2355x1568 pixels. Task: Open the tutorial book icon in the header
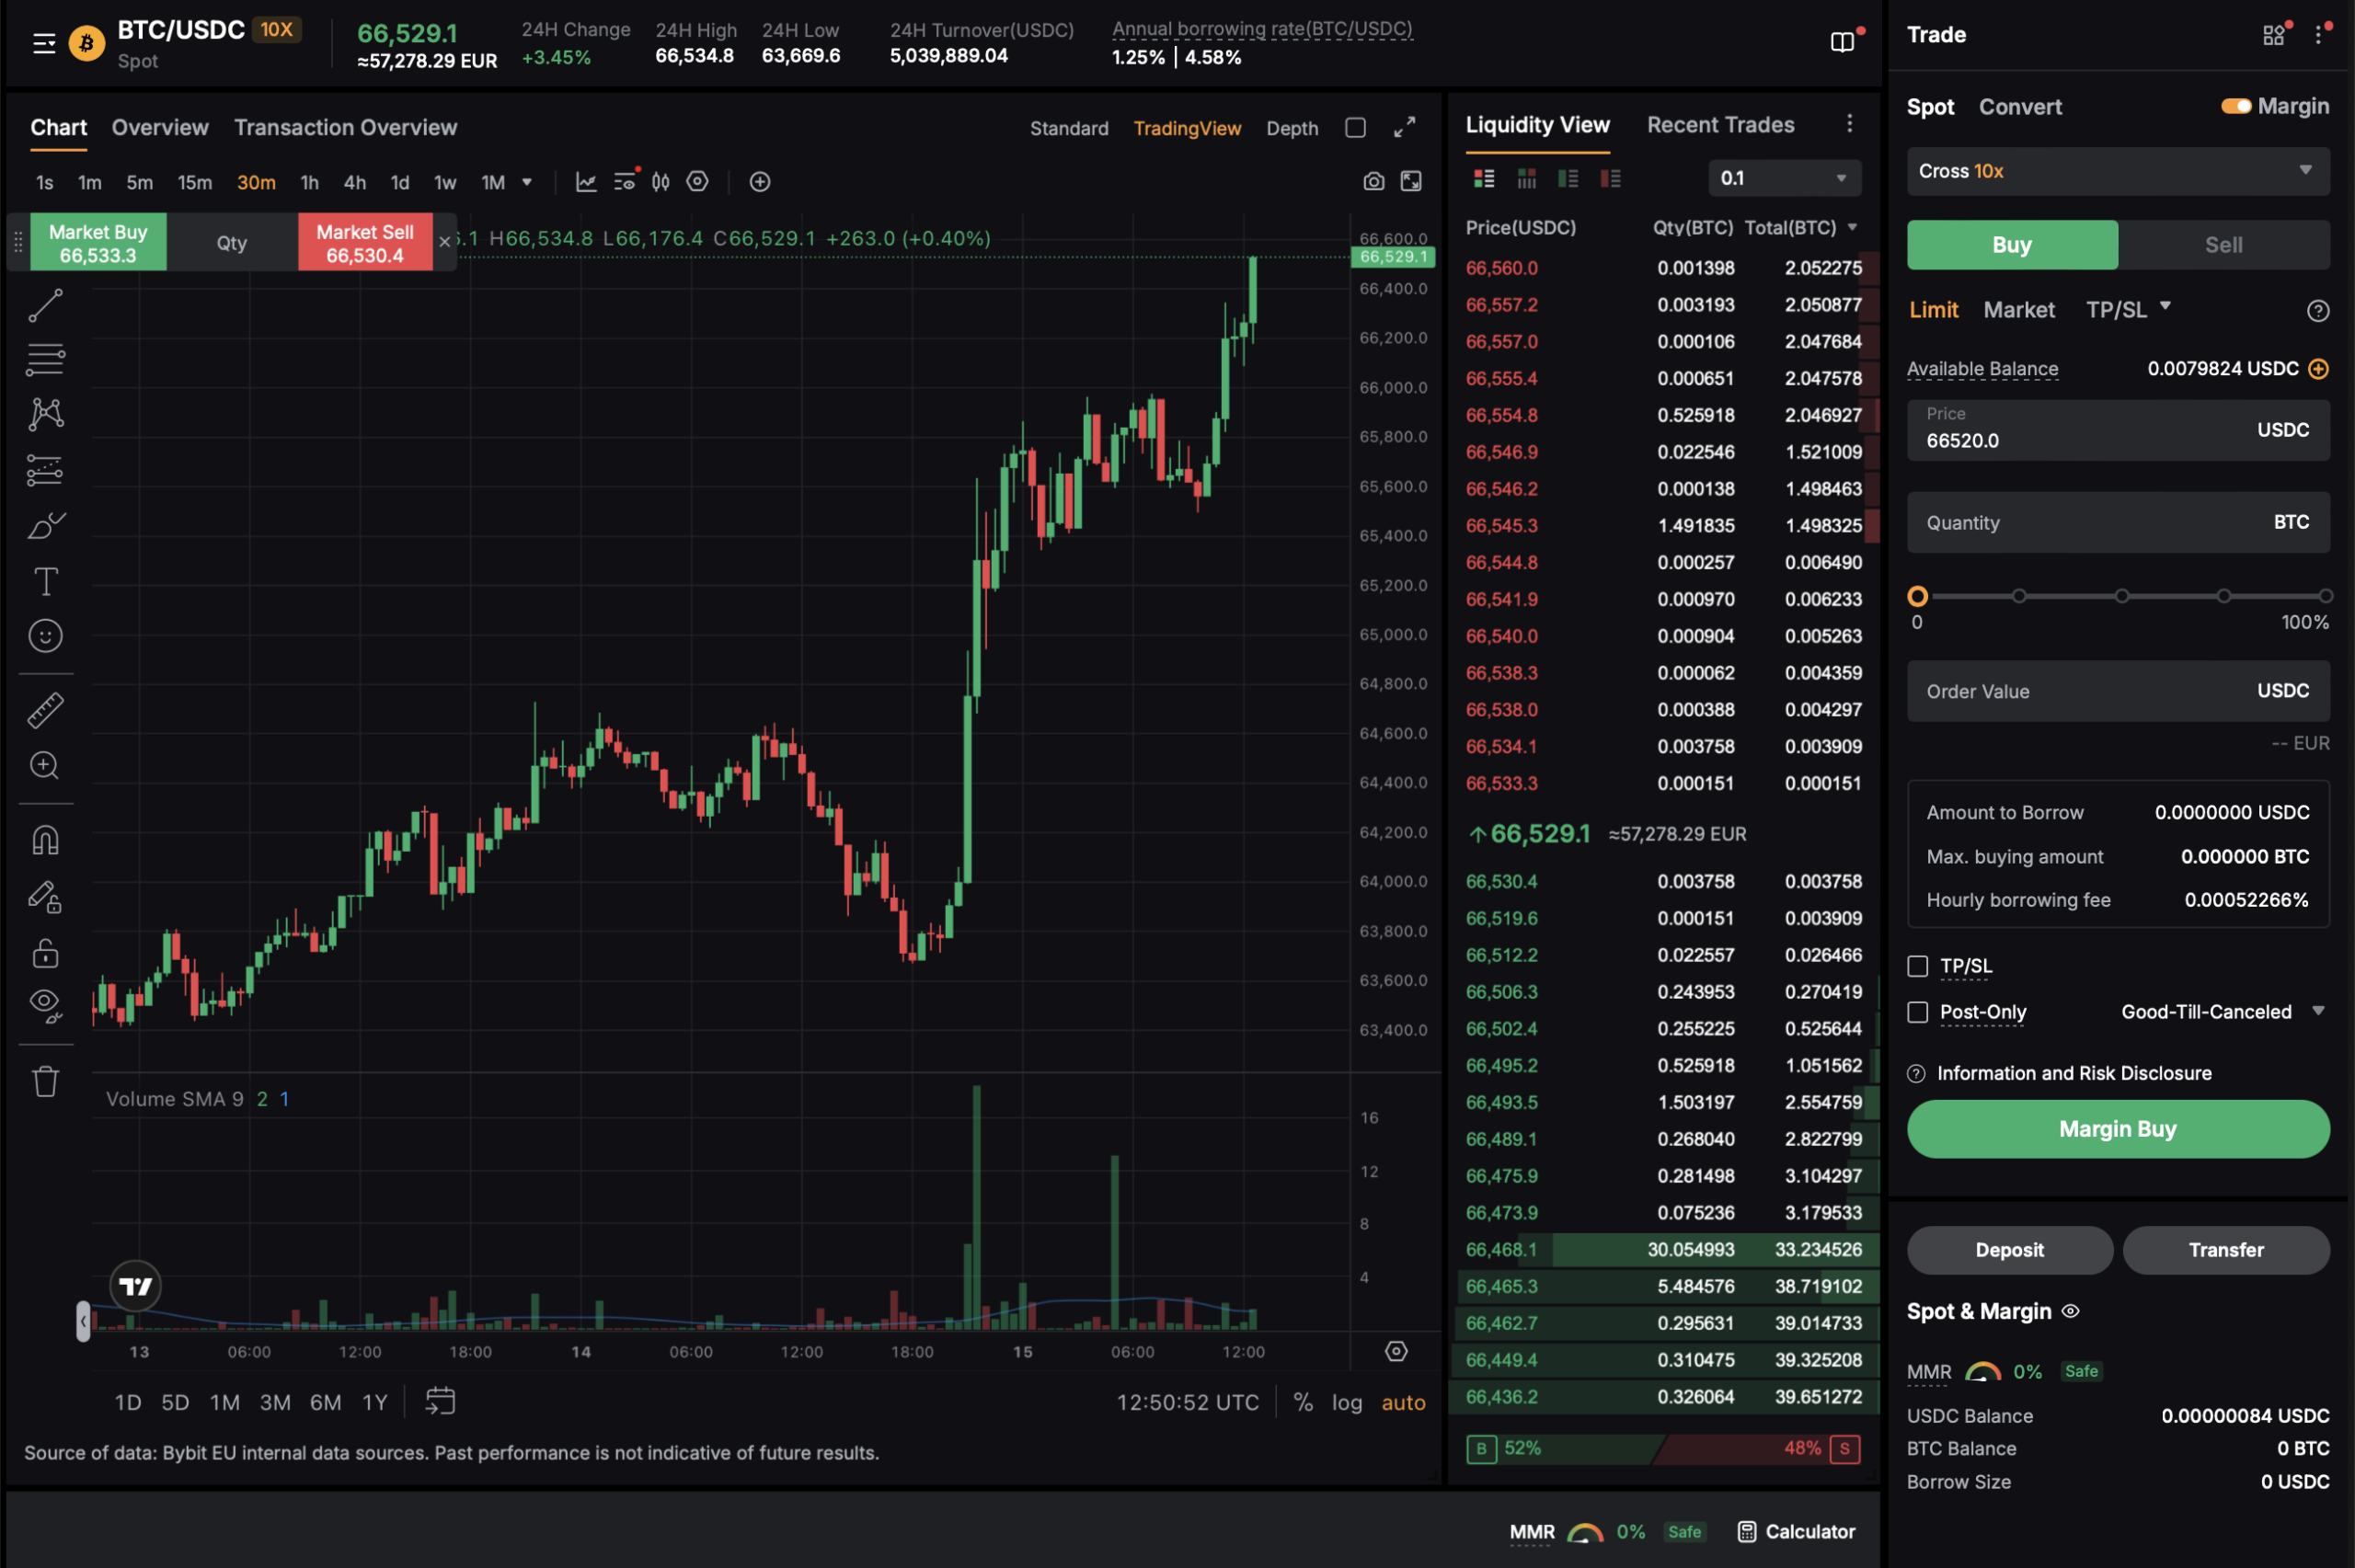[1842, 42]
